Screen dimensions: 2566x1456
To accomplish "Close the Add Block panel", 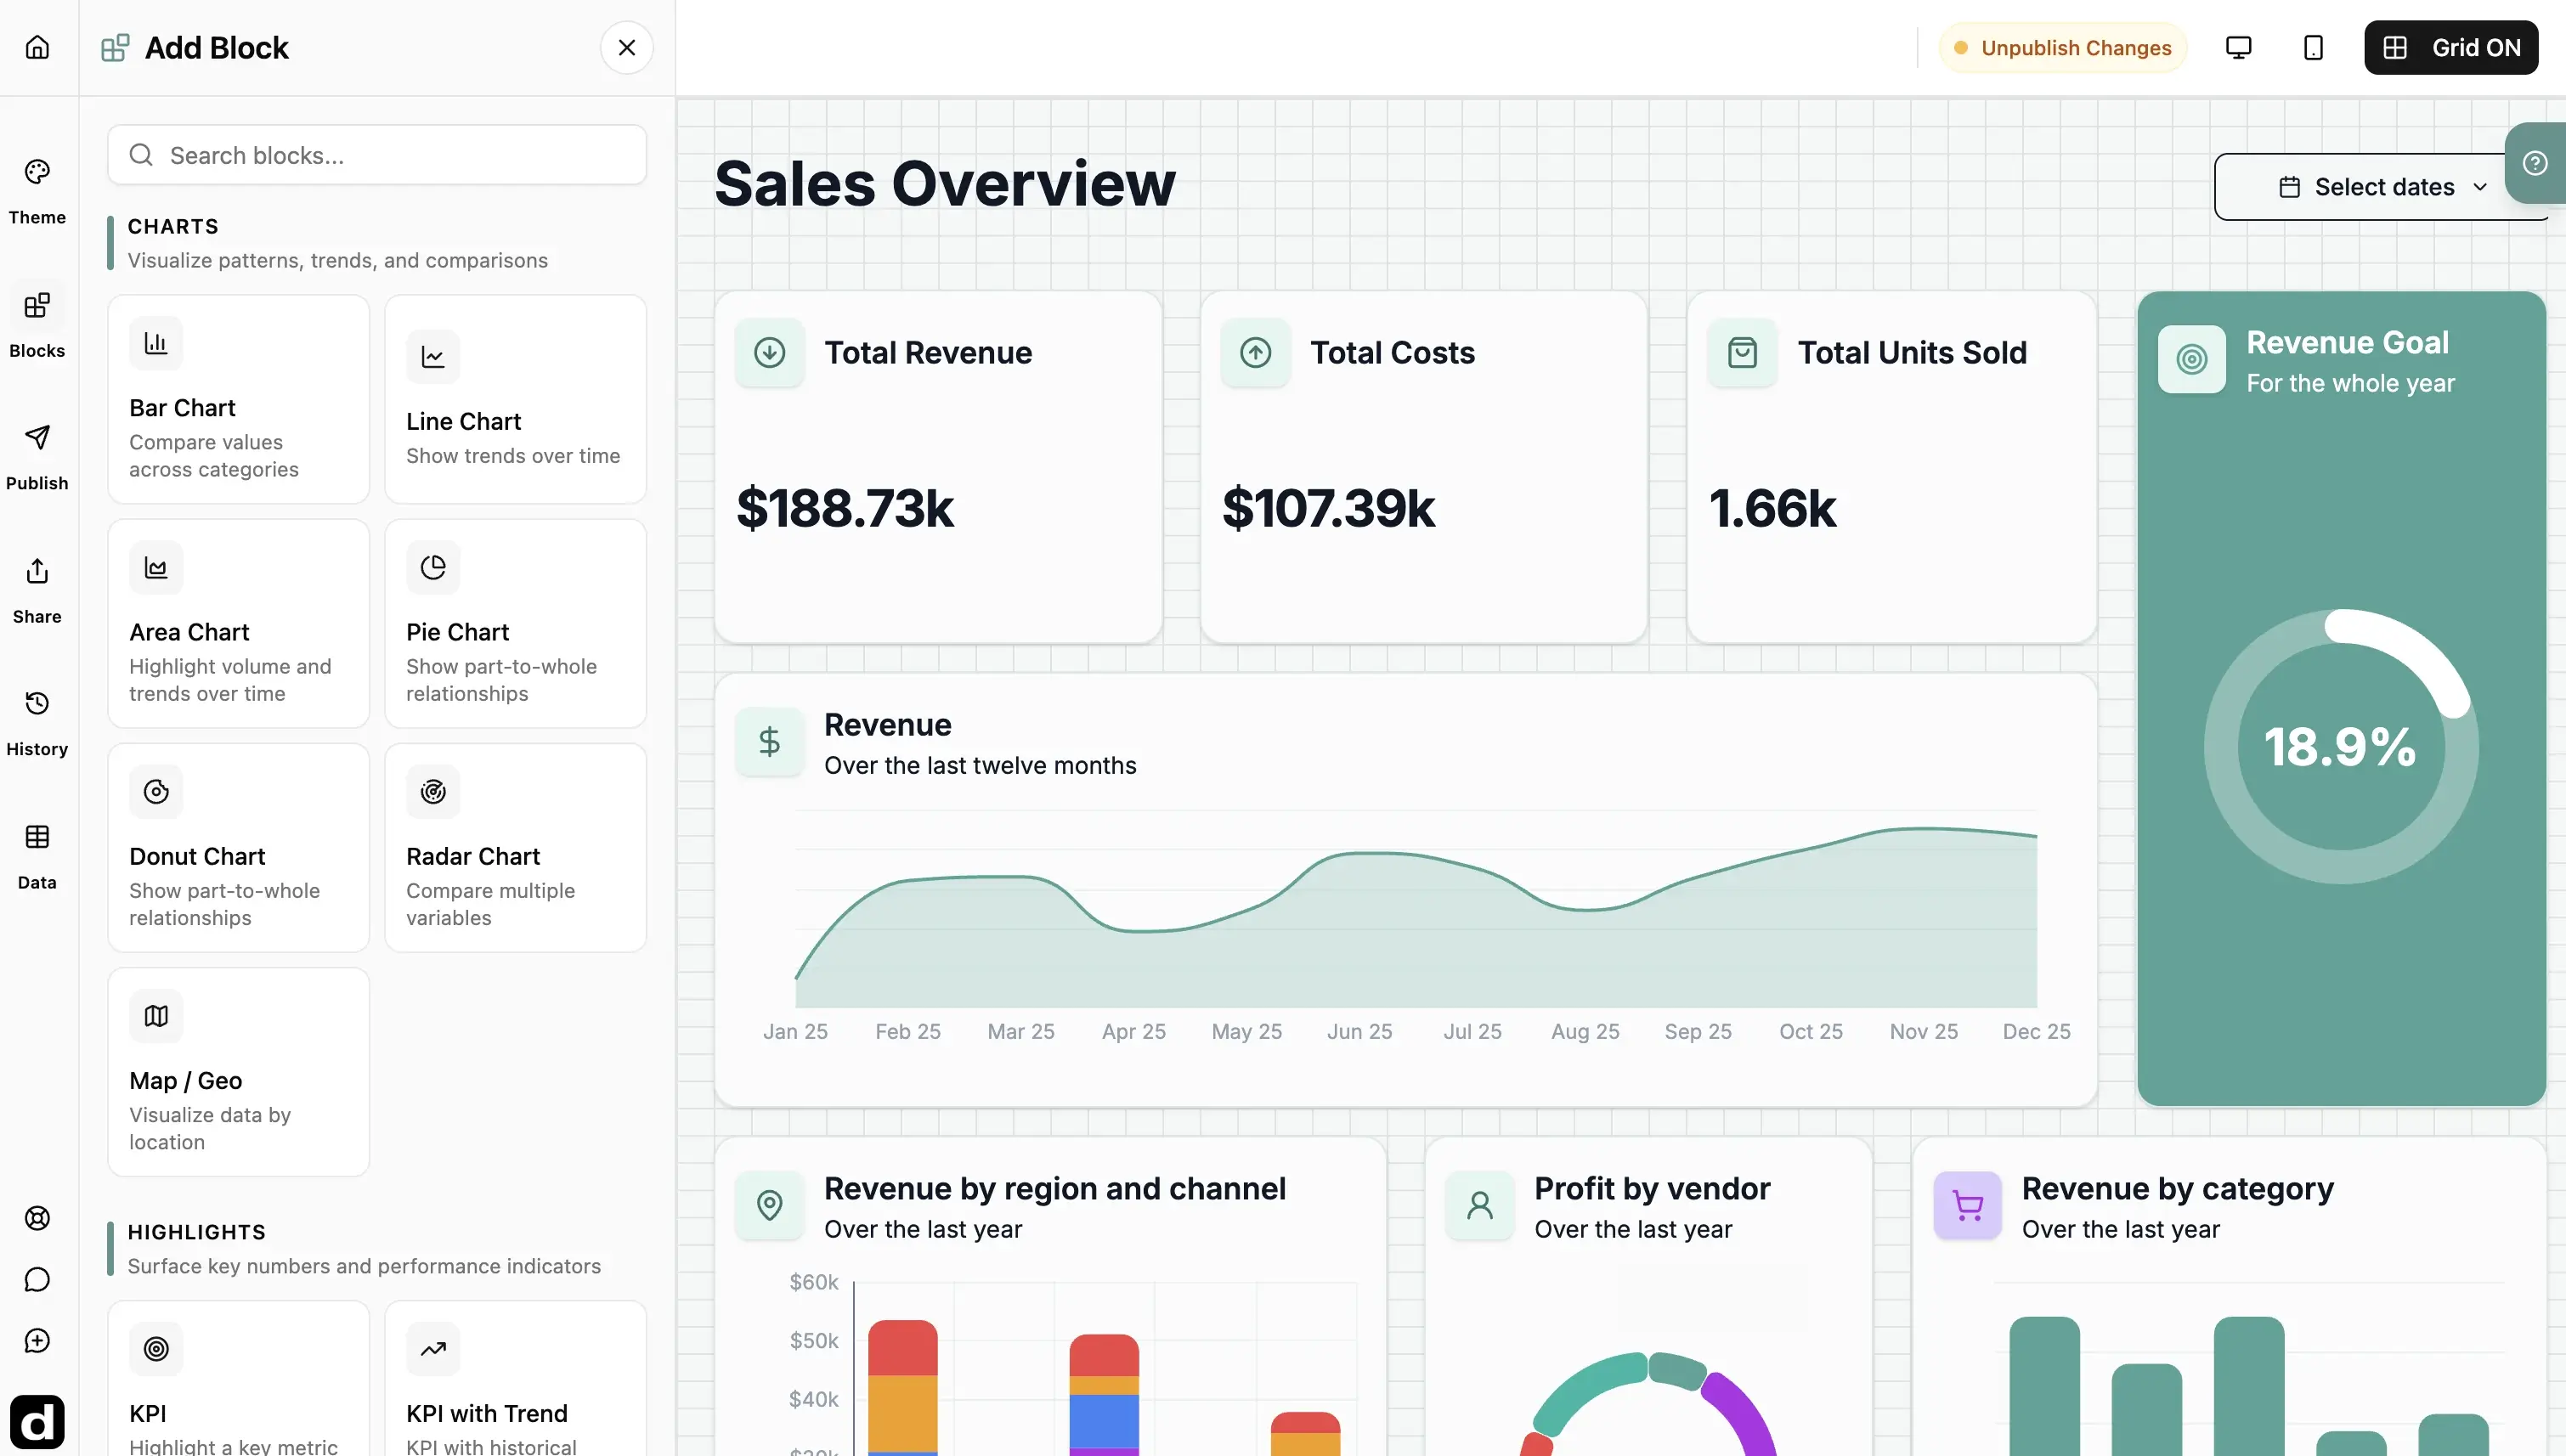I will point(627,47).
